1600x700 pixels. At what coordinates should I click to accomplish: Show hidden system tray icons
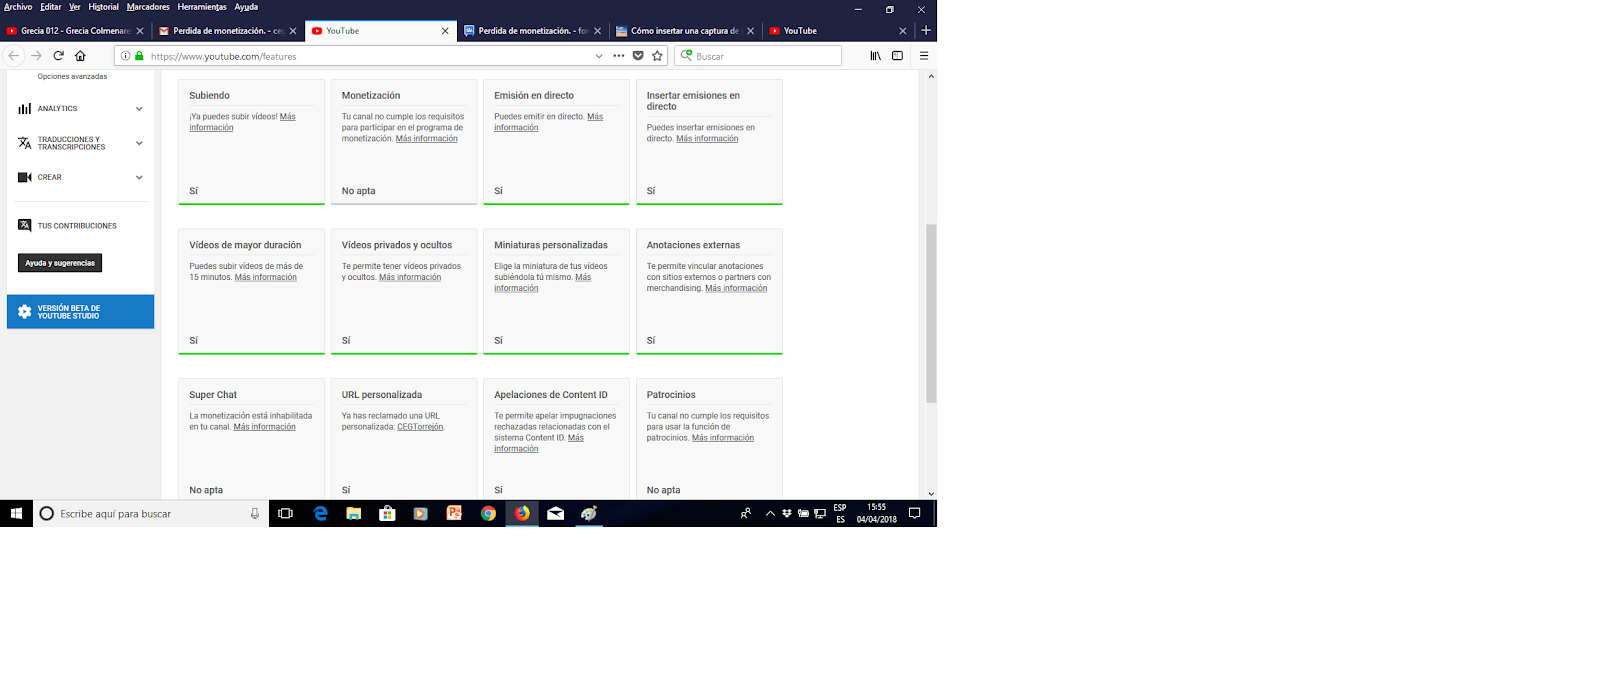tap(770, 513)
